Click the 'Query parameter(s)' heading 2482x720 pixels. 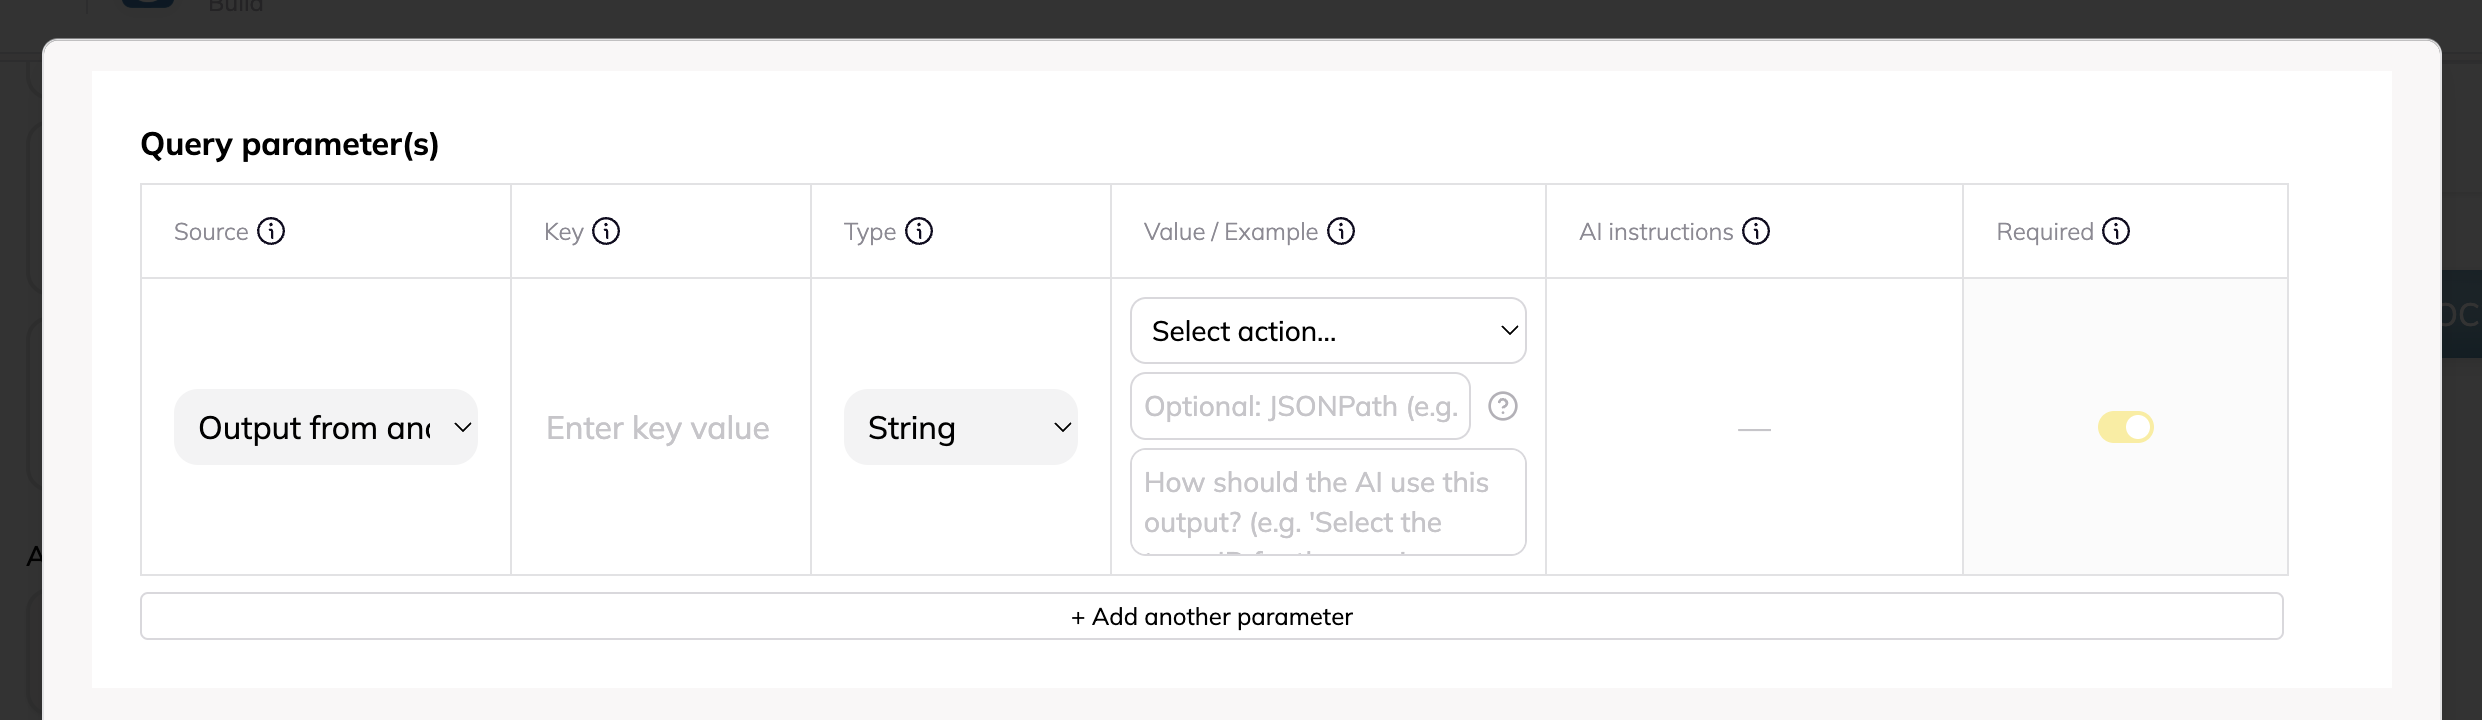(289, 144)
